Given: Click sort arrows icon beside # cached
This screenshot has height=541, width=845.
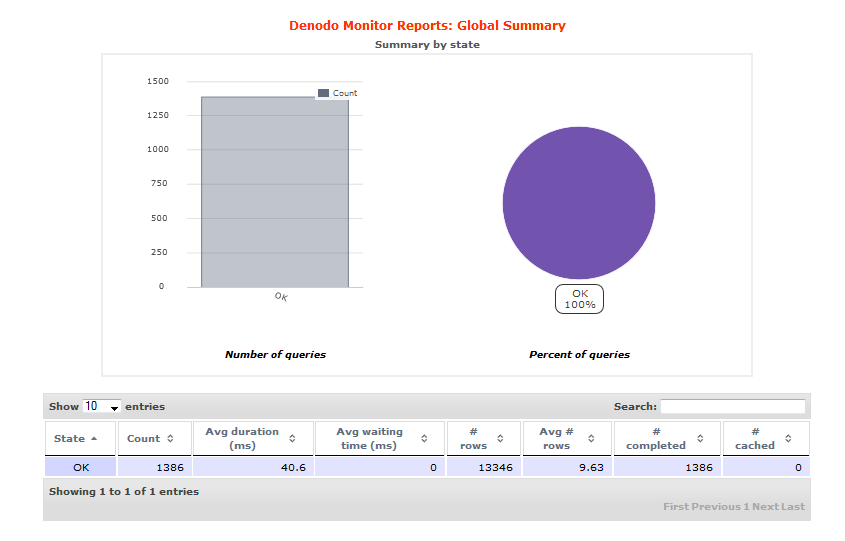Looking at the screenshot, I should pos(788,439).
